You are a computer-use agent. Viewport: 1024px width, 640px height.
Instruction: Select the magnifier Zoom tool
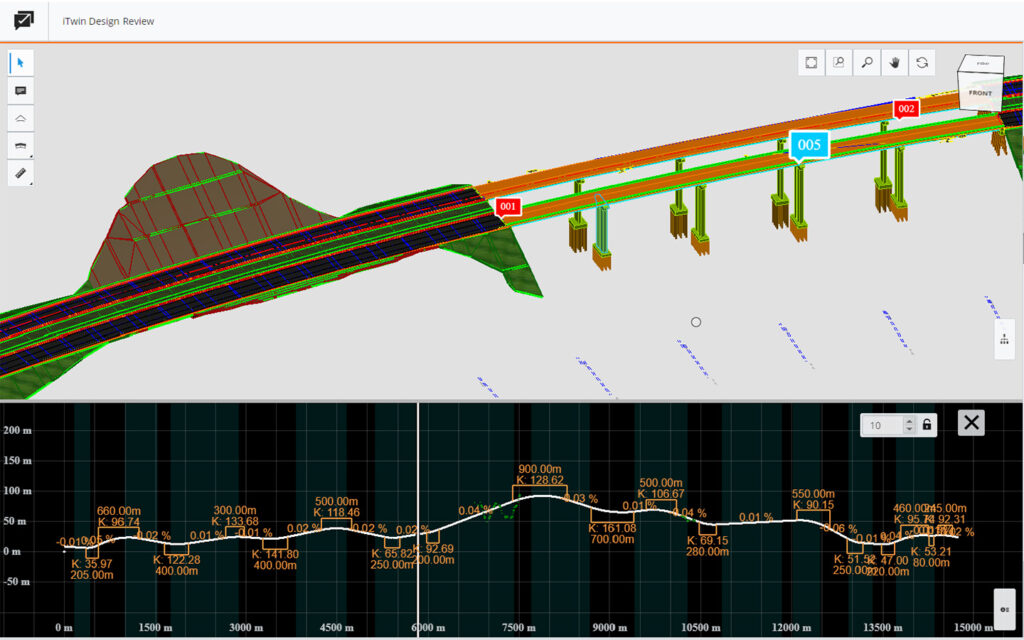866,61
